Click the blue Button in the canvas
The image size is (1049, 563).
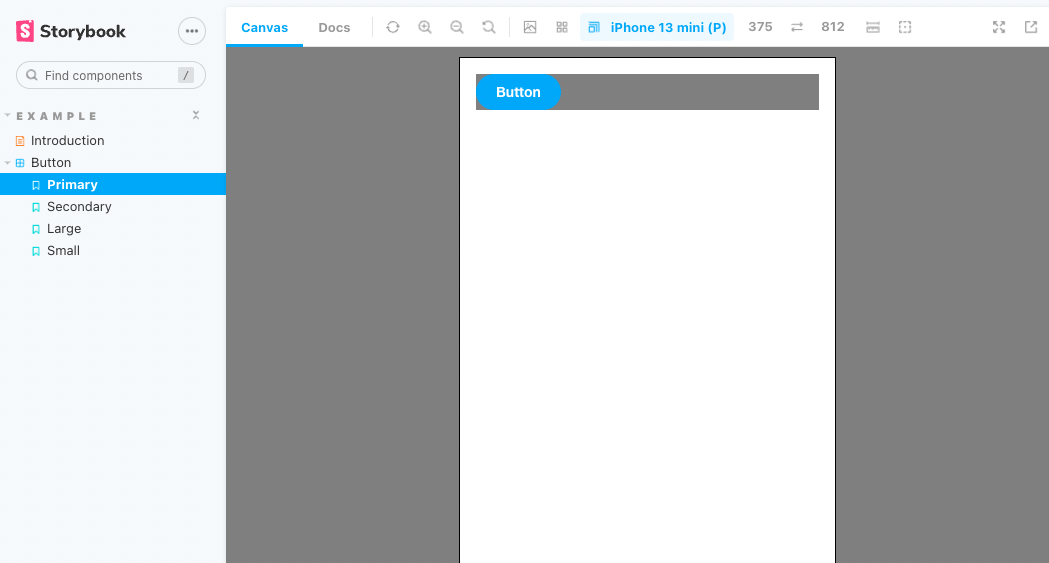coord(518,92)
